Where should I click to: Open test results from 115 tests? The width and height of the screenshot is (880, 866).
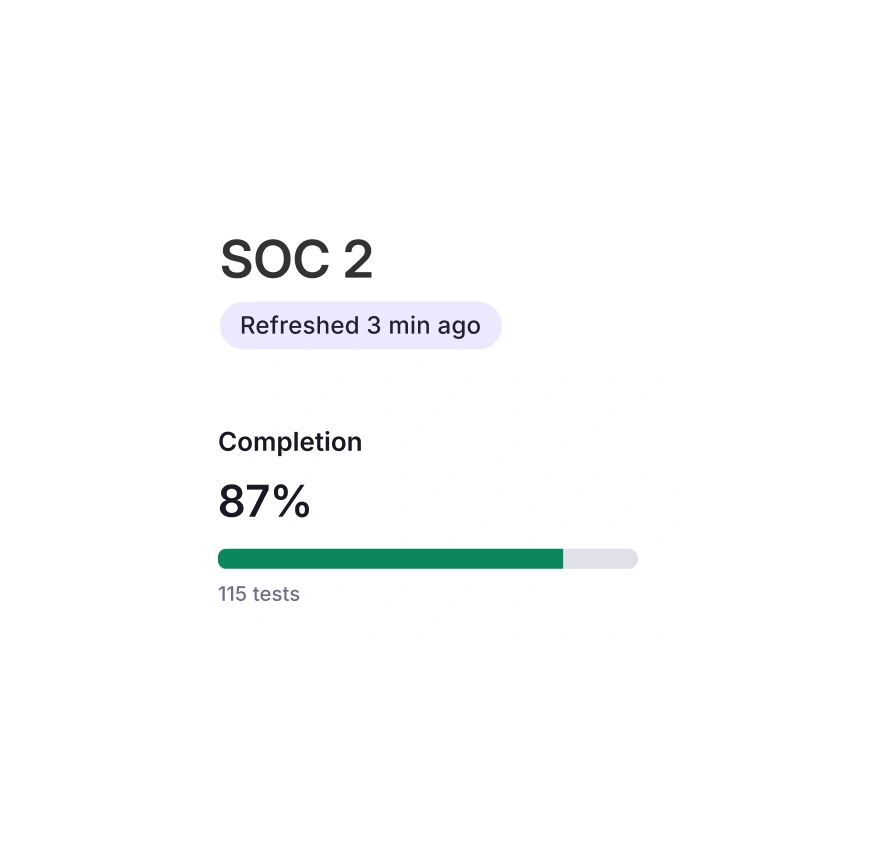(258, 594)
